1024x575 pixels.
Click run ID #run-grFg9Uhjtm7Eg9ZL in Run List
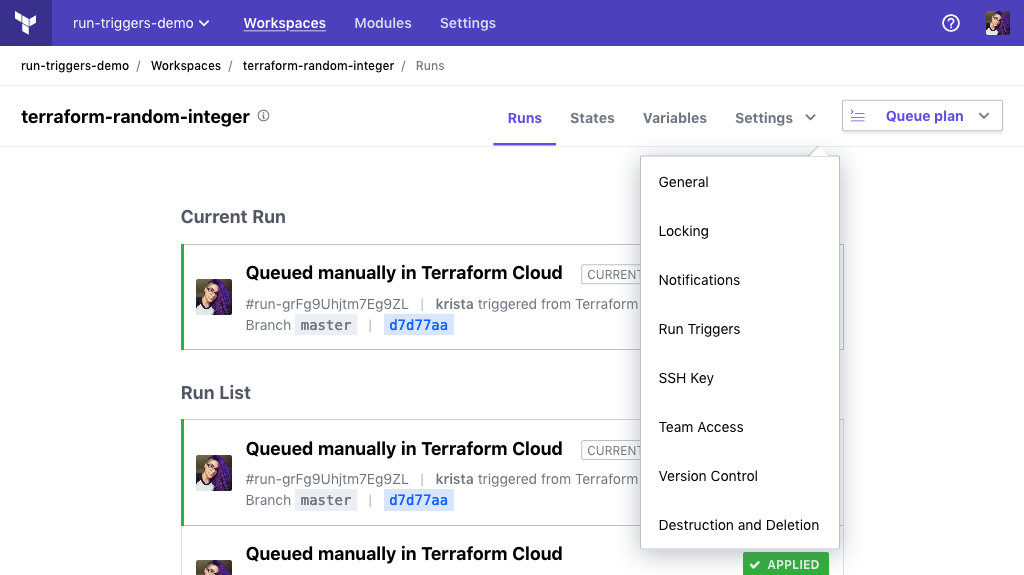(327, 480)
